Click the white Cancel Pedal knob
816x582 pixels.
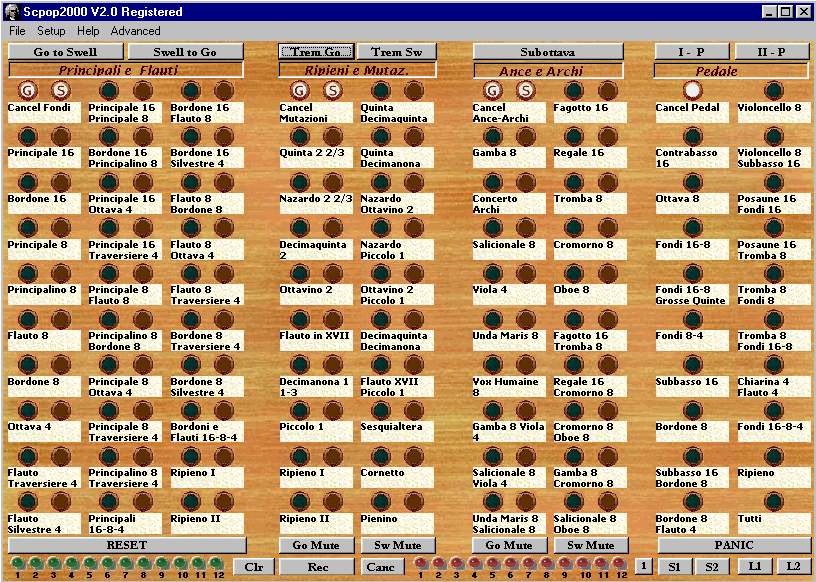click(x=692, y=91)
